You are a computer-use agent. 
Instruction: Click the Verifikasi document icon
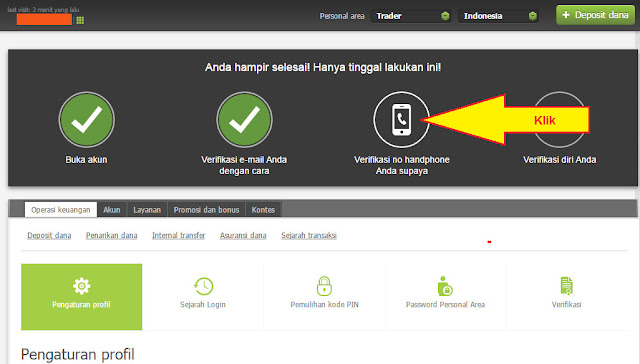coord(567,286)
